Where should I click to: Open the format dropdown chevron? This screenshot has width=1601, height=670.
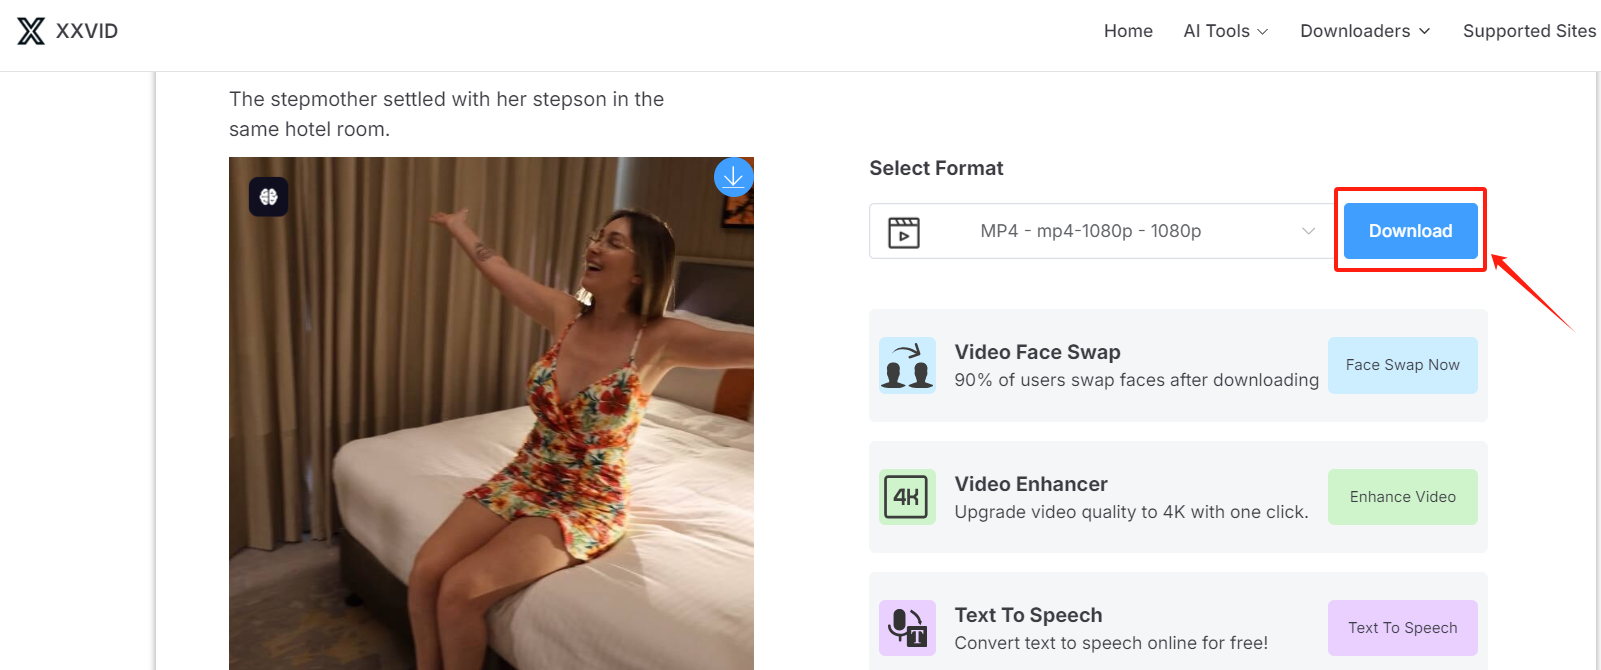click(x=1308, y=231)
